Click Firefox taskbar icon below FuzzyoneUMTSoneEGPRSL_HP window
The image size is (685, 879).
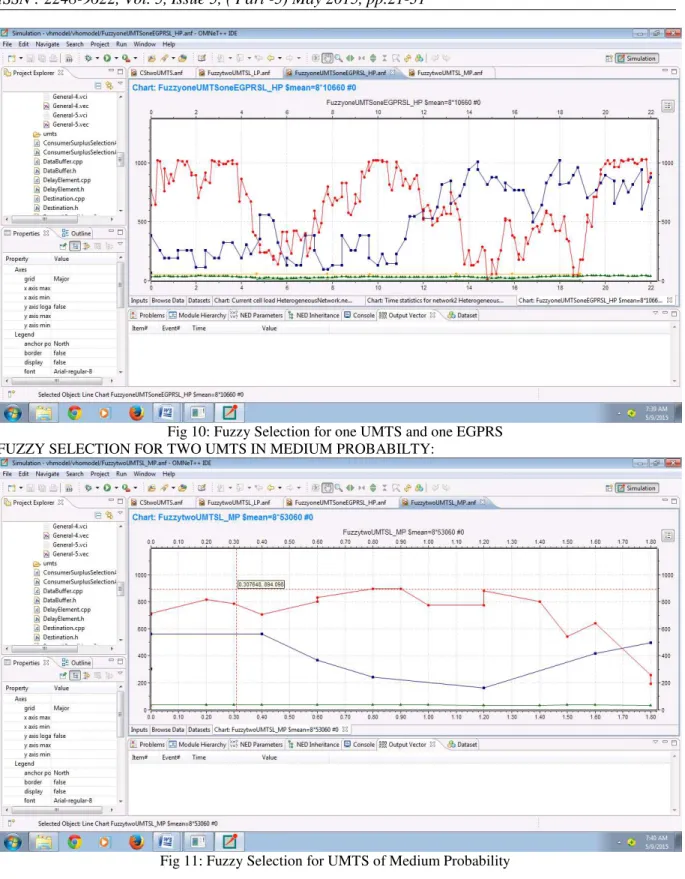136,413
